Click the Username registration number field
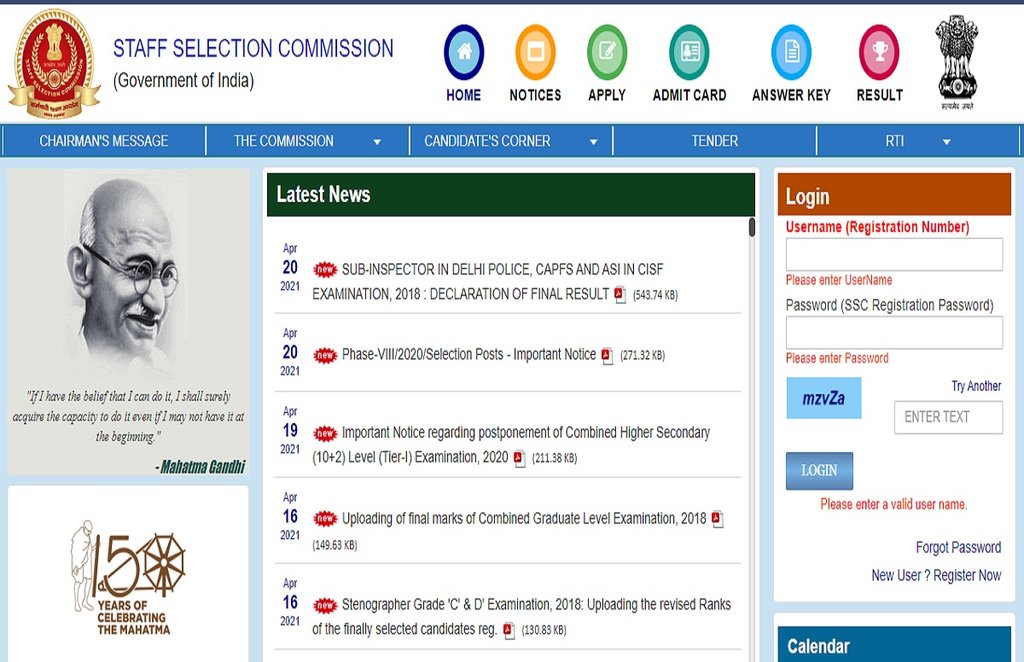1024x662 pixels. click(893, 254)
